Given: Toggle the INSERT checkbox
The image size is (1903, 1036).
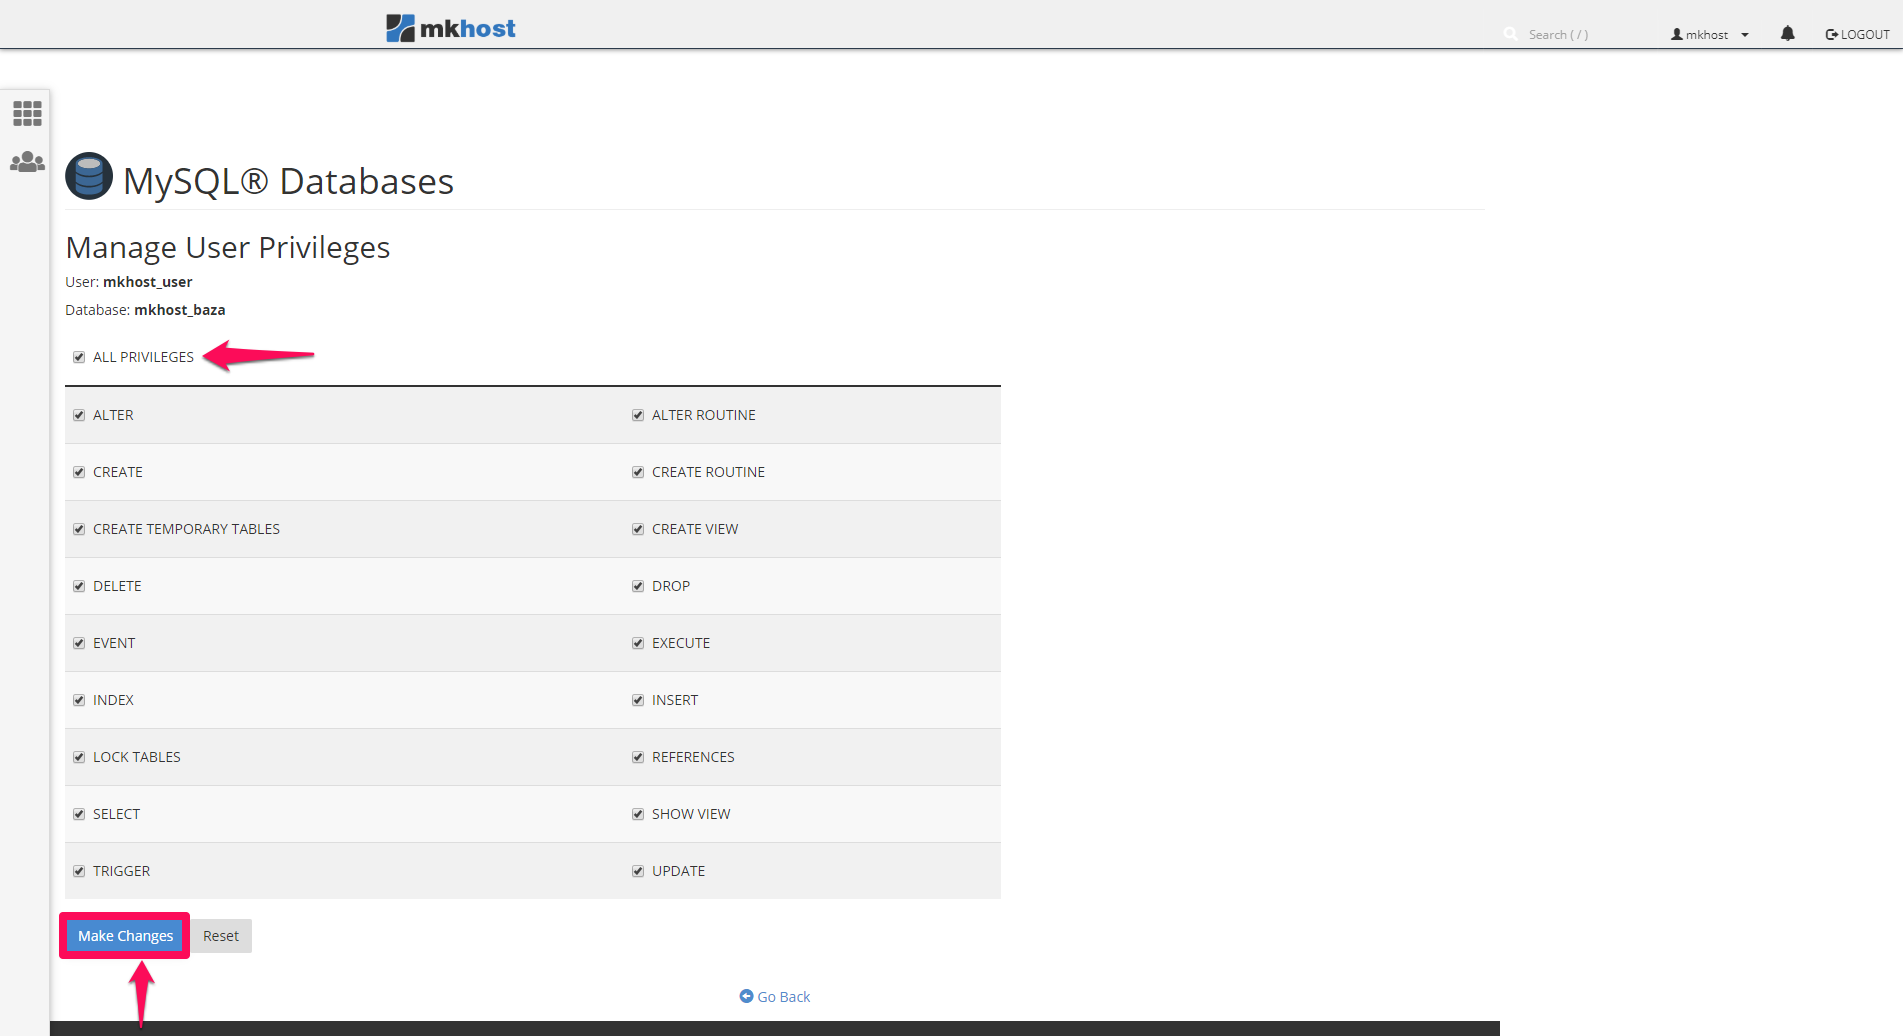Looking at the screenshot, I should coord(638,700).
